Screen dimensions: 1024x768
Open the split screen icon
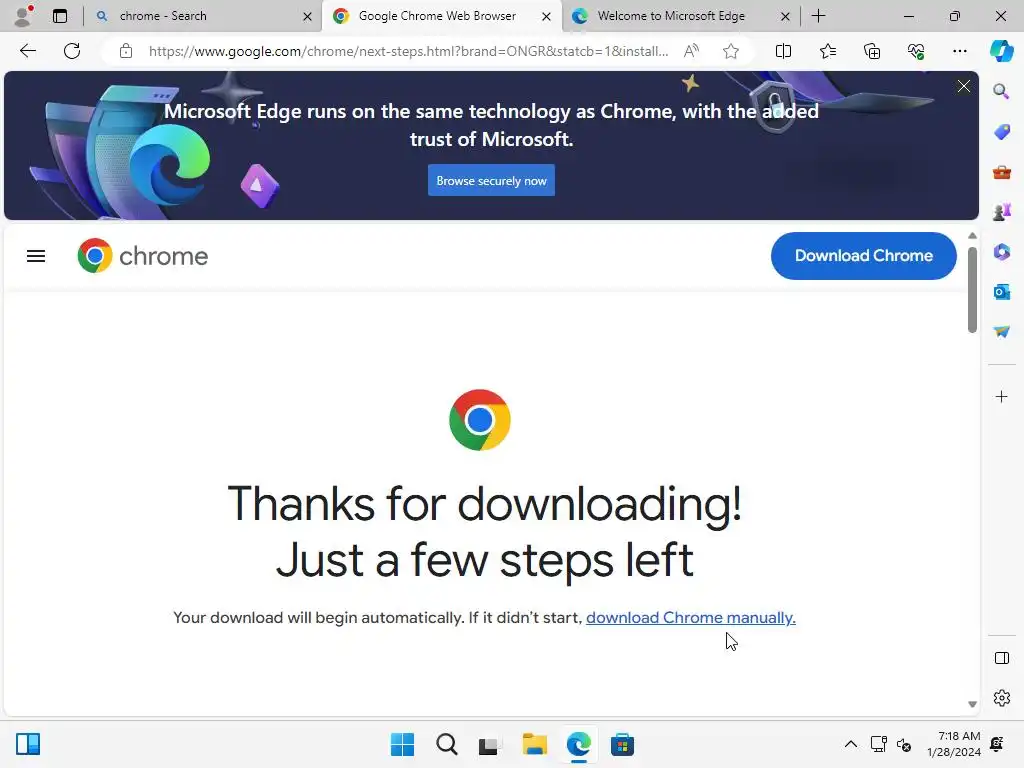(x=783, y=51)
